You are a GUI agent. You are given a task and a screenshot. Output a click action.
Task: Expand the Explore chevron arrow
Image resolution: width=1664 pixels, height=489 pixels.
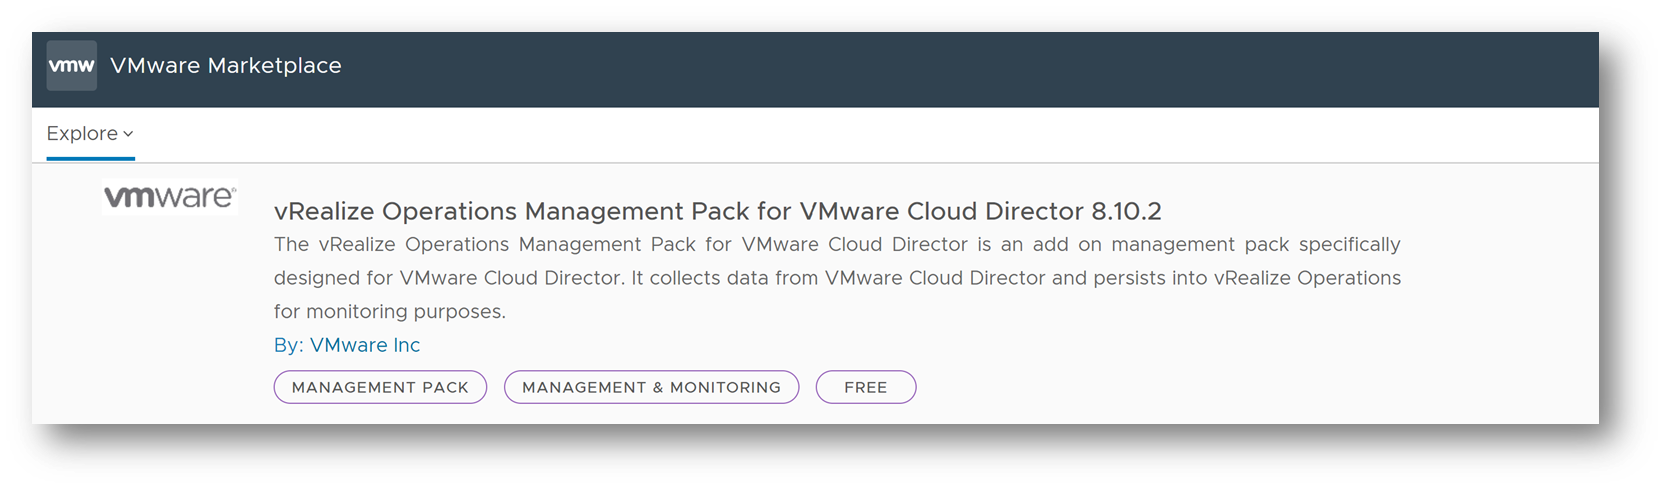coord(128,134)
